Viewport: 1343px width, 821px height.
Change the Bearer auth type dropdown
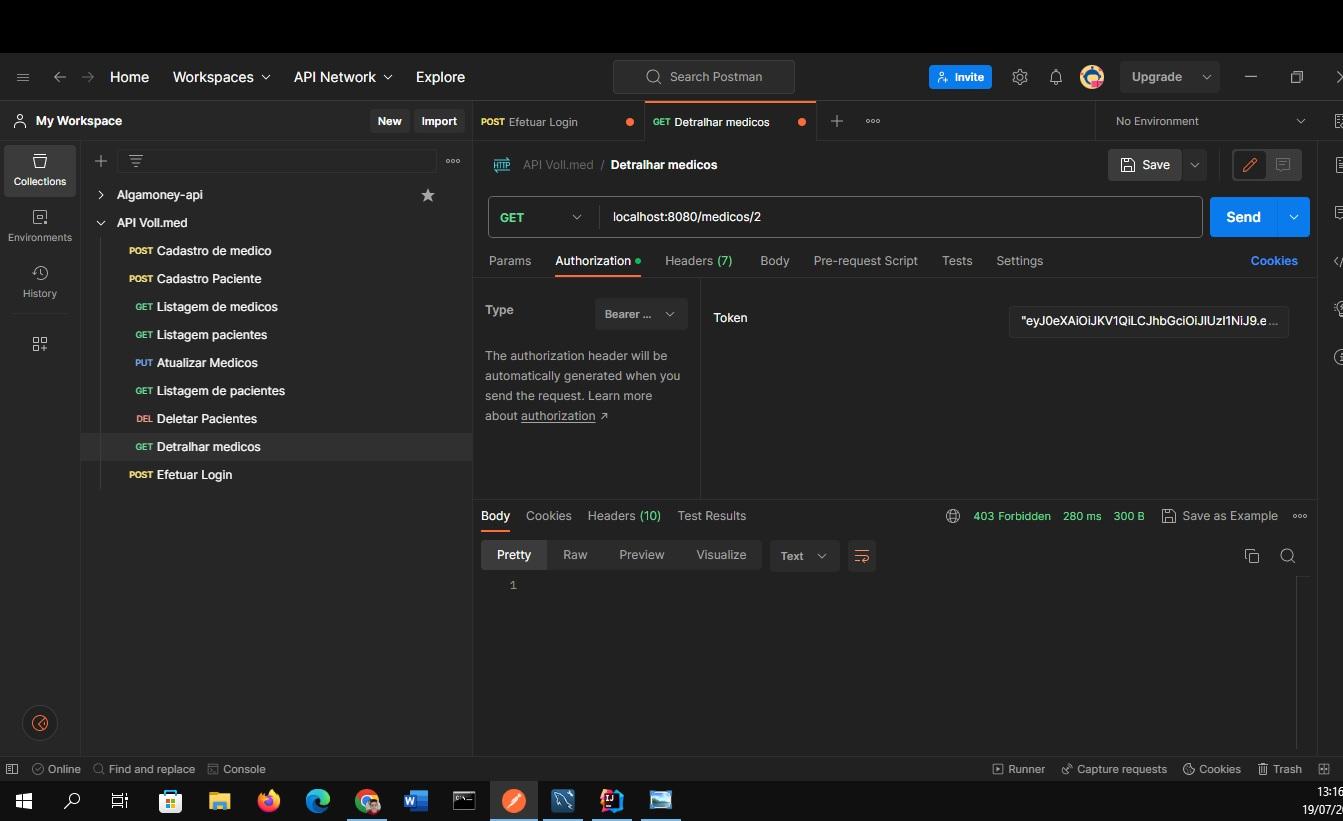pos(641,314)
